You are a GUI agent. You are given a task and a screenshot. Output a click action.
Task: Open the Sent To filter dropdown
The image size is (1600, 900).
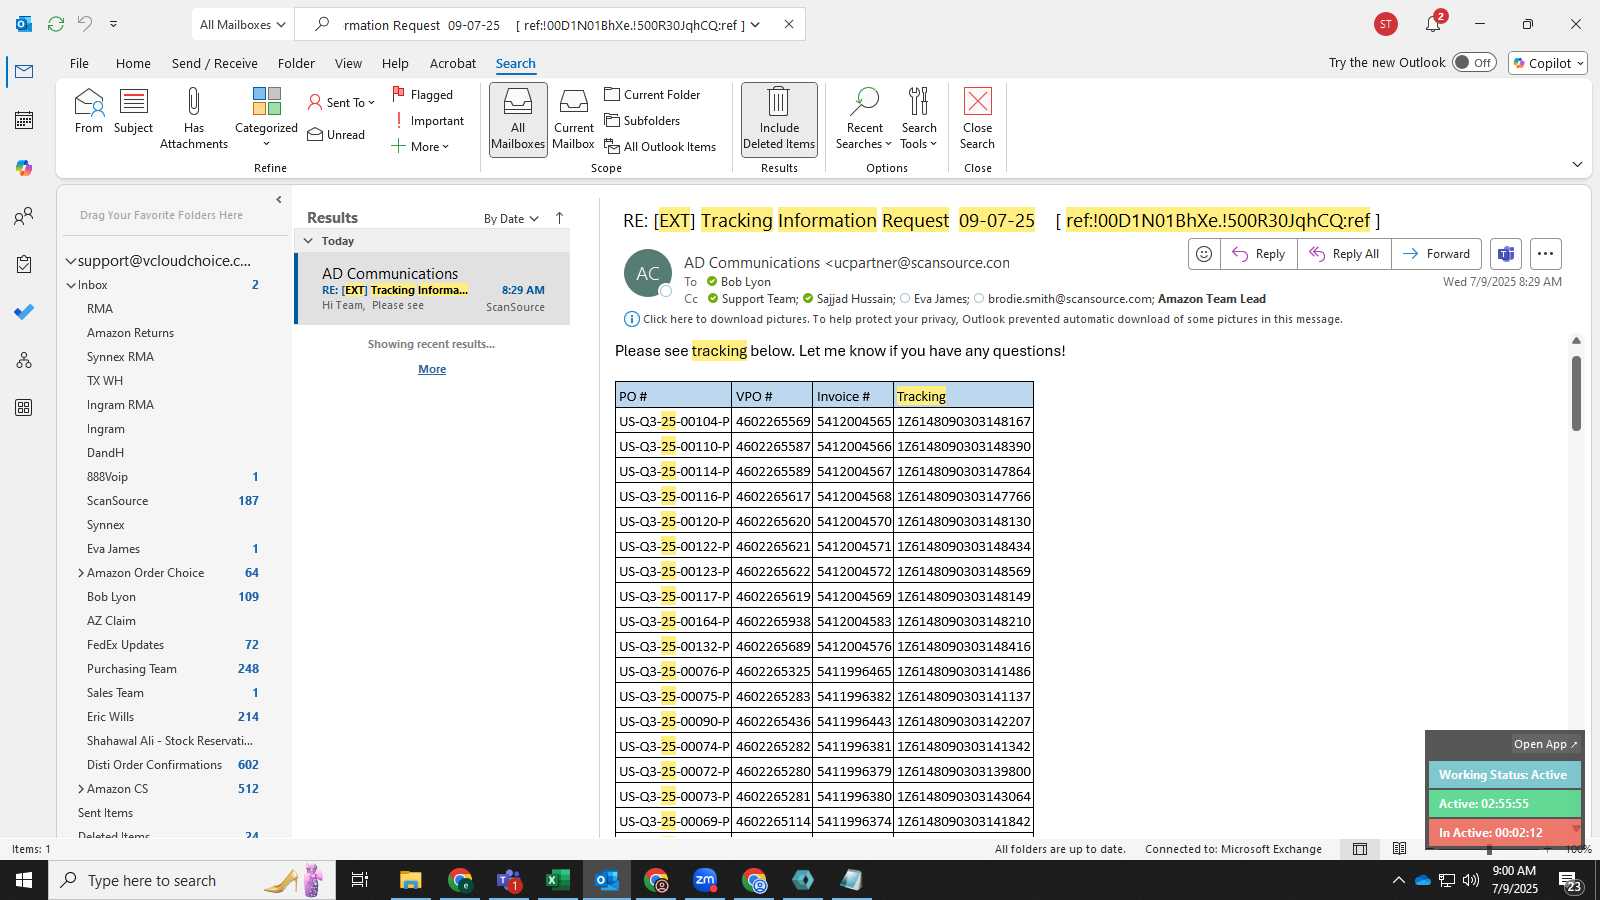341,102
